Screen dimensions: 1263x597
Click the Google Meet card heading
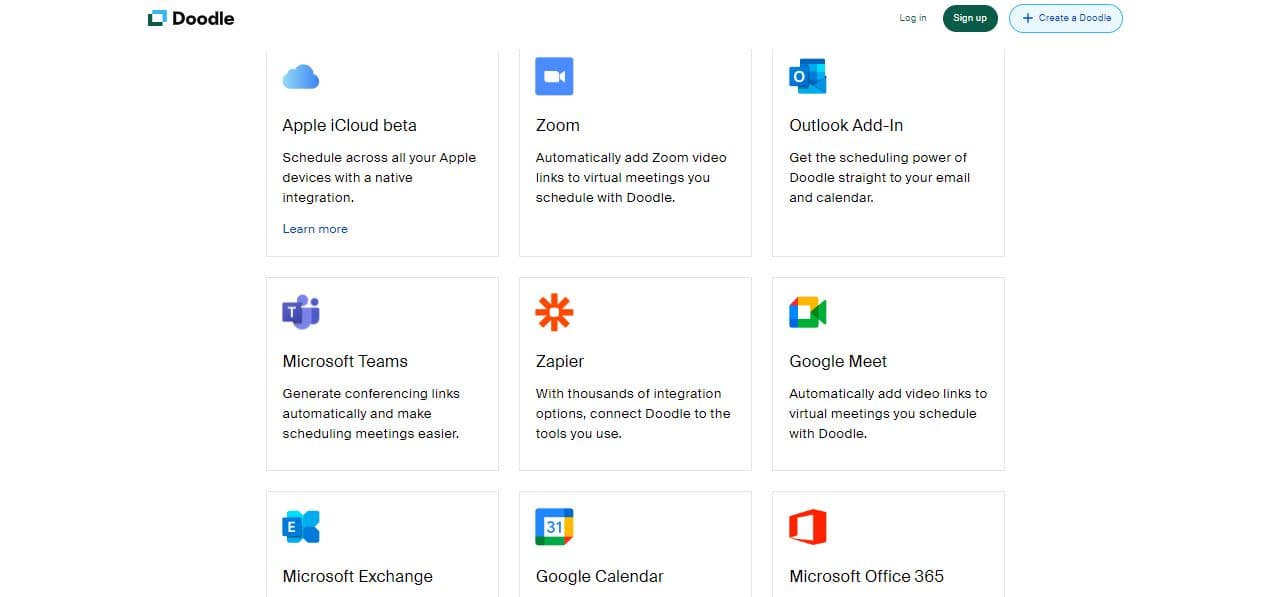point(838,361)
